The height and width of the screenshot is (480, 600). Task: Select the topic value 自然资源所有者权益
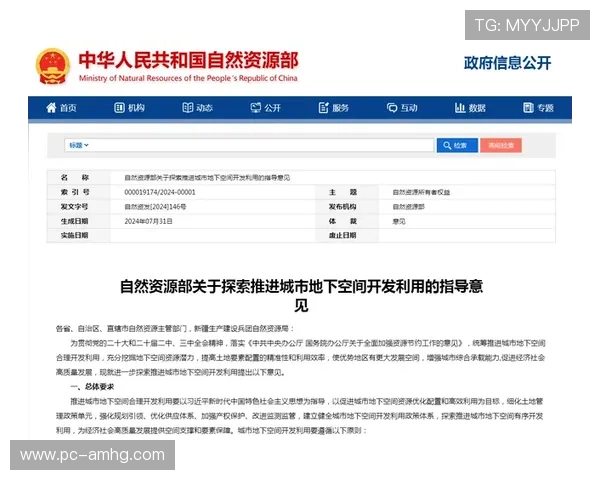tap(421, 192)
